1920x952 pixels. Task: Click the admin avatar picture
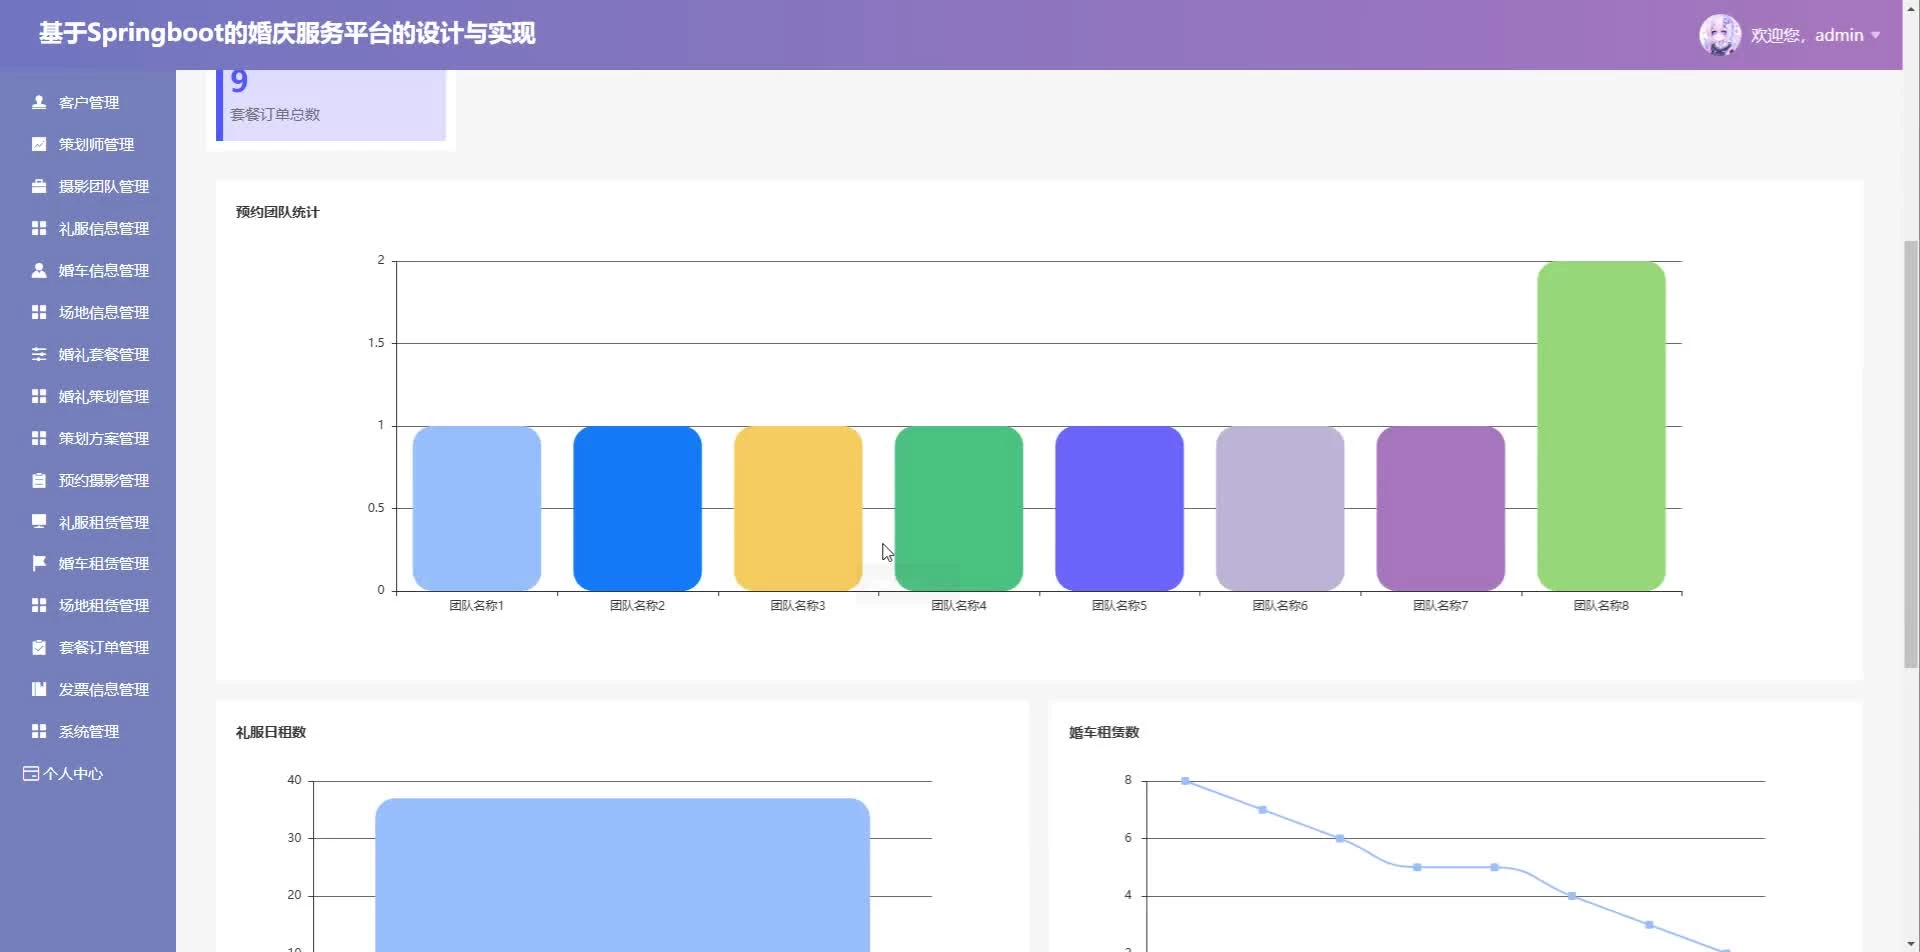1719,35
